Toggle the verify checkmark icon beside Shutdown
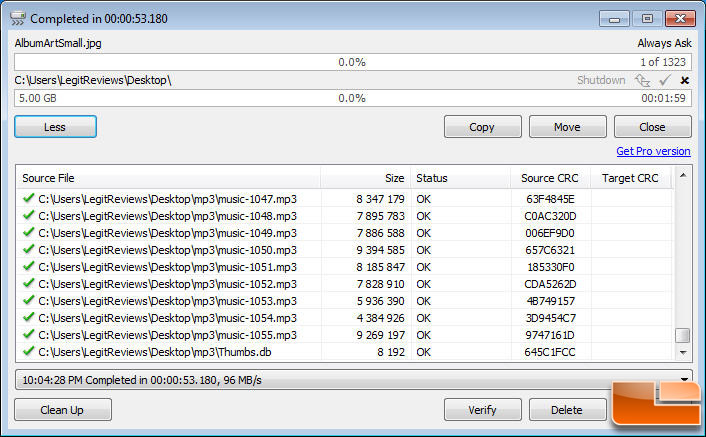Screen dimensions: 706x437 665,81
